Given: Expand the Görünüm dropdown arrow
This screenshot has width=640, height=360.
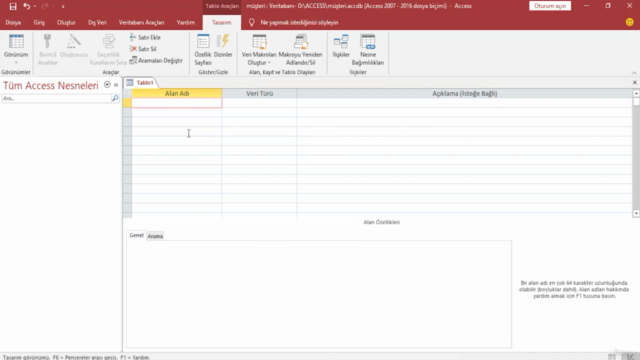Looking at the screenshot, I should [x=16, y=62].
